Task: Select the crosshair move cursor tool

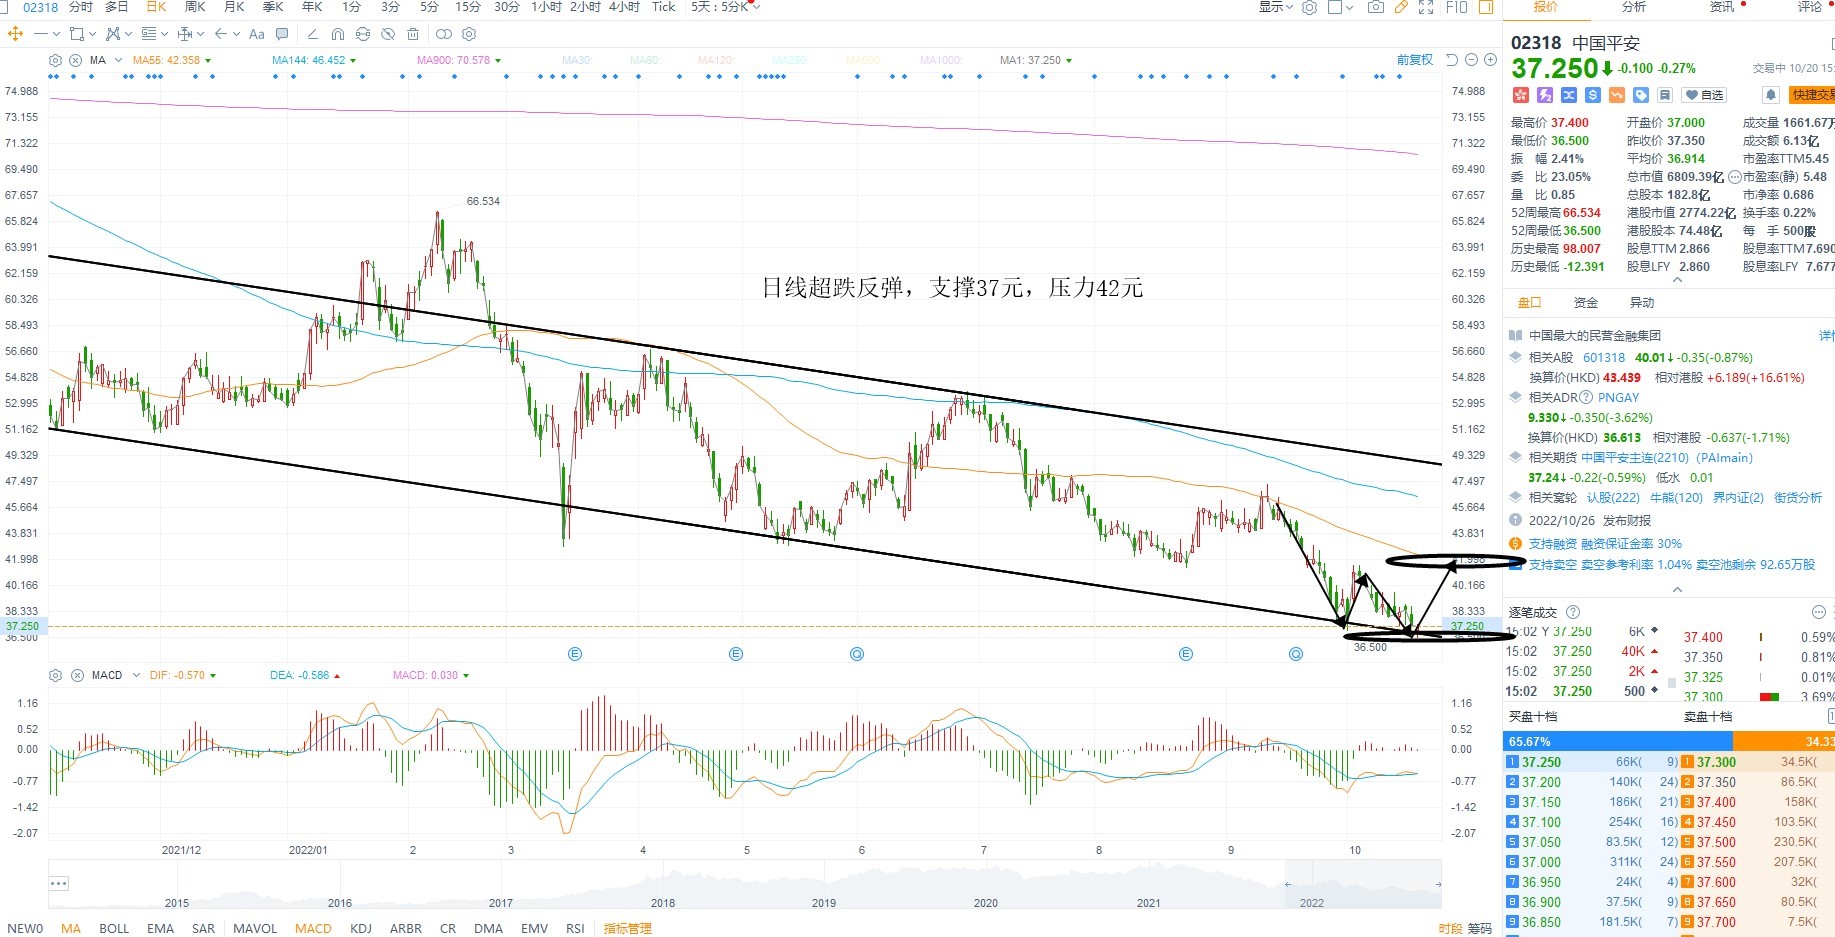Action: tap(15, 34)
